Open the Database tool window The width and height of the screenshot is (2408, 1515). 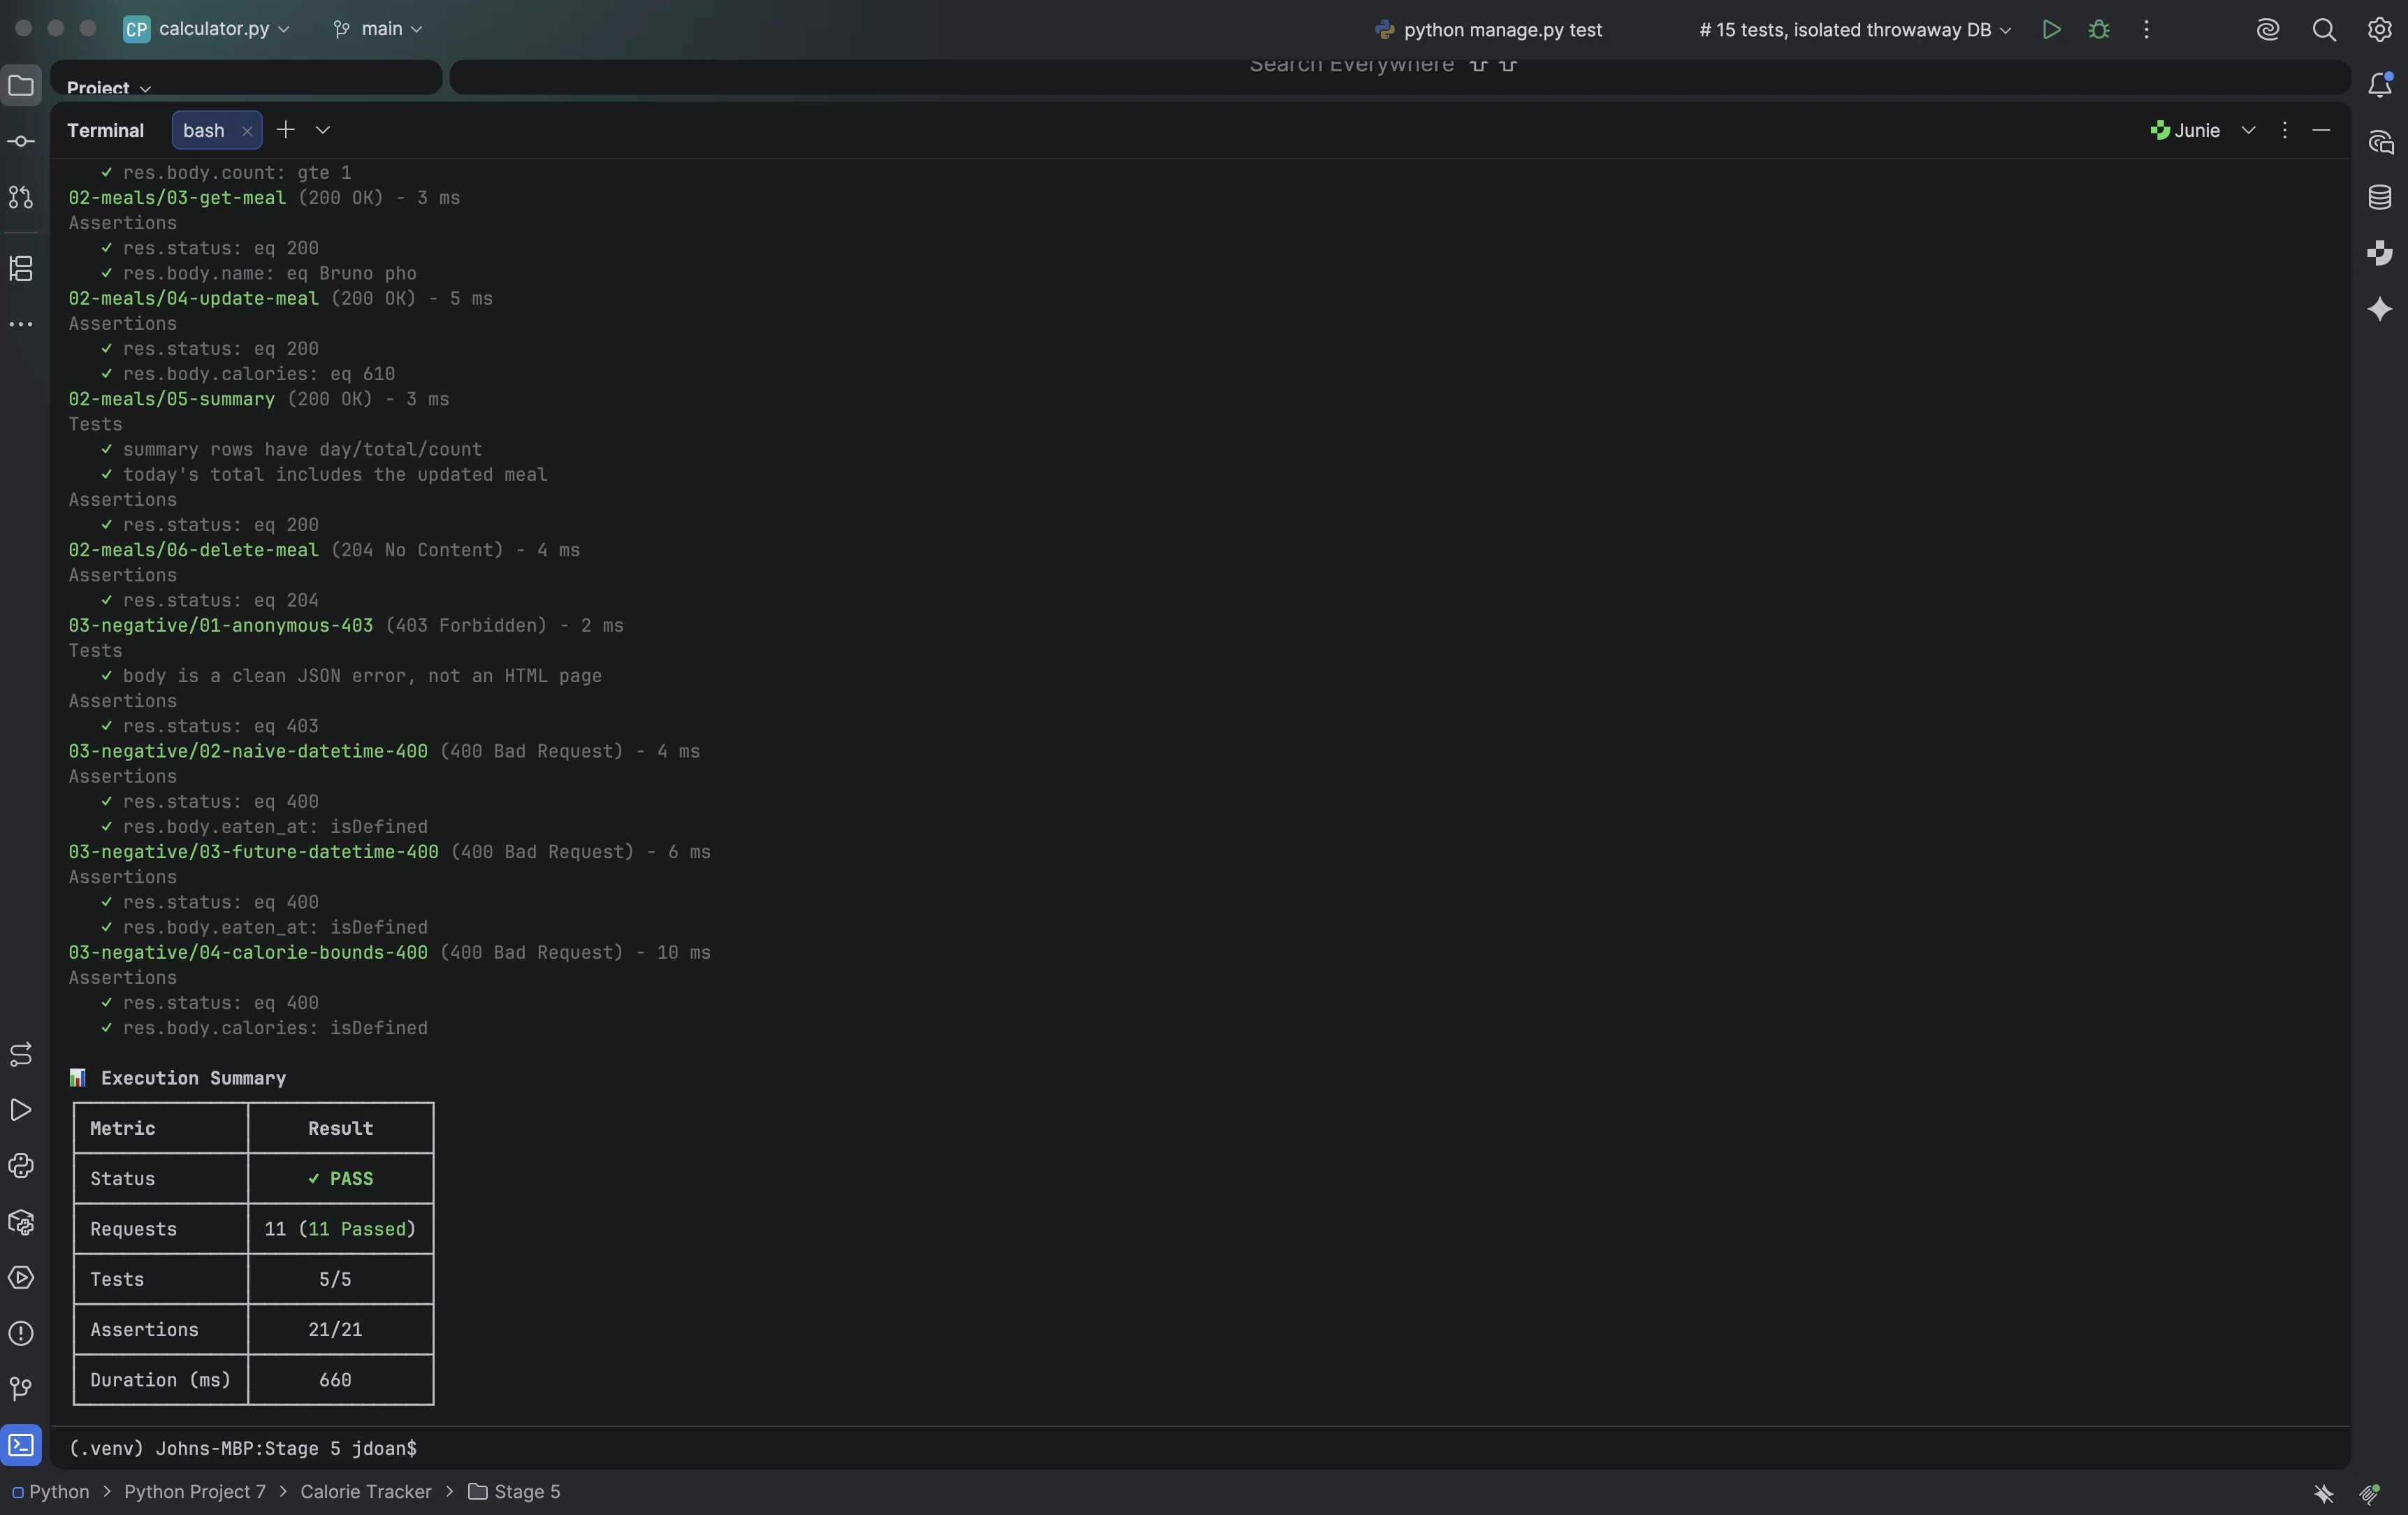[2380, 197]
